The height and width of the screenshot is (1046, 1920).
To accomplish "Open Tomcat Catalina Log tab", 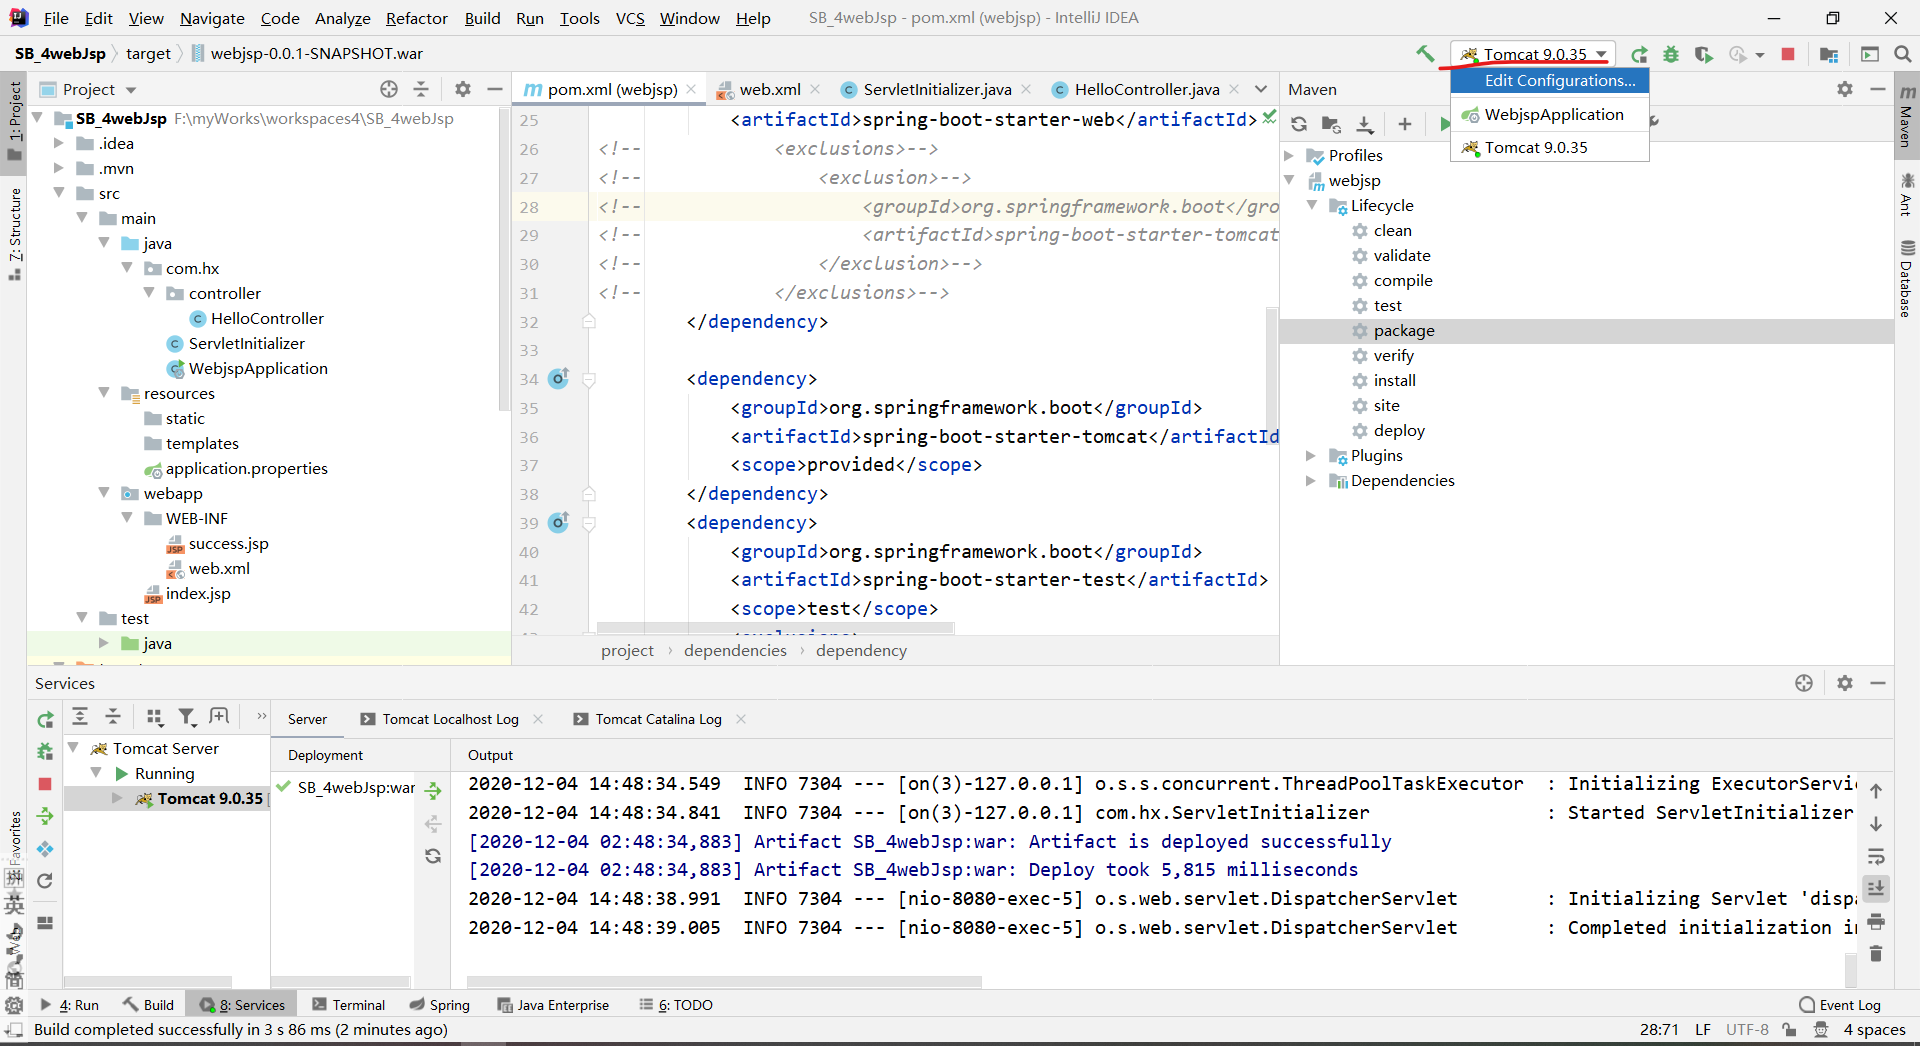I will 658,719.
